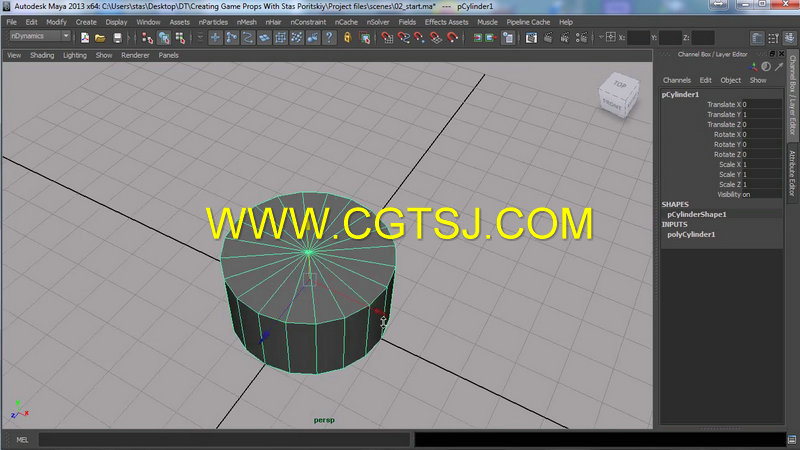
Task: Toggle joints selection mask icon
Action: pos(232,38)
